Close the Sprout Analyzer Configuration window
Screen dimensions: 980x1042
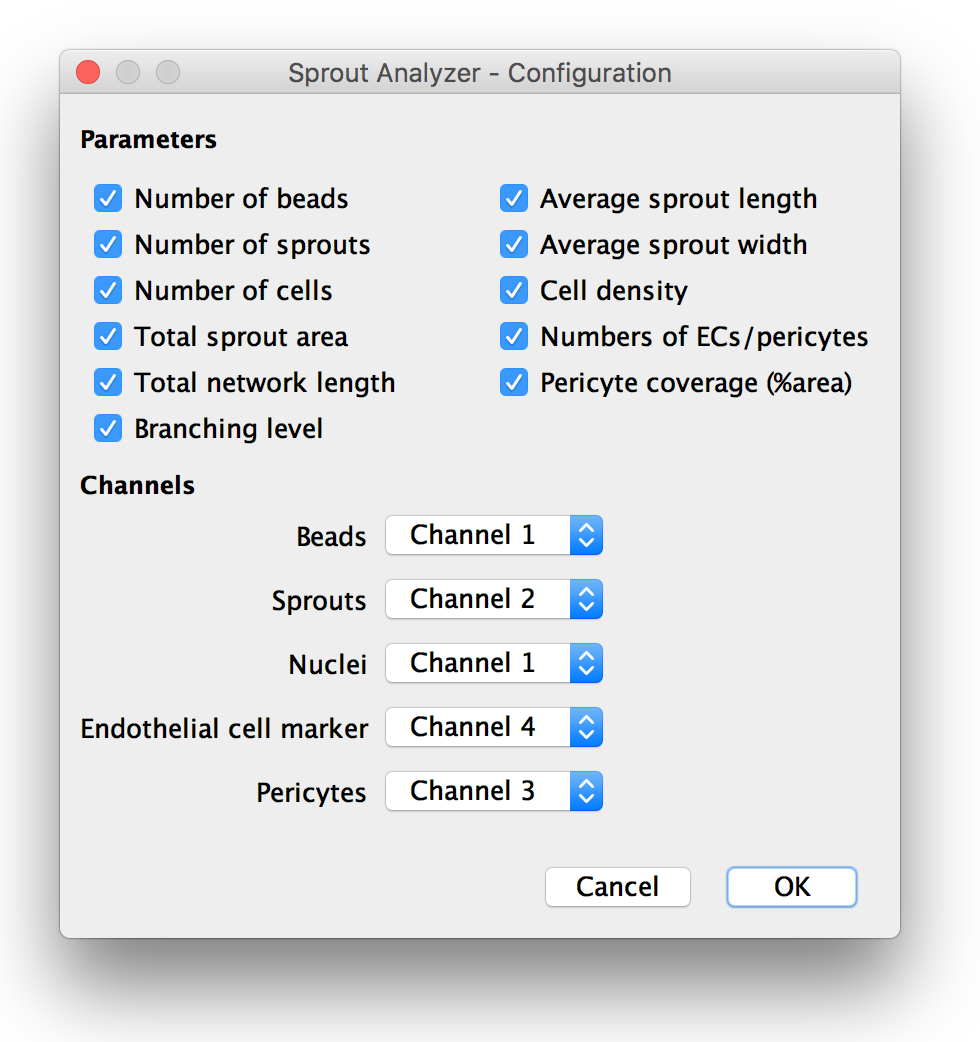tap(88, 72)
